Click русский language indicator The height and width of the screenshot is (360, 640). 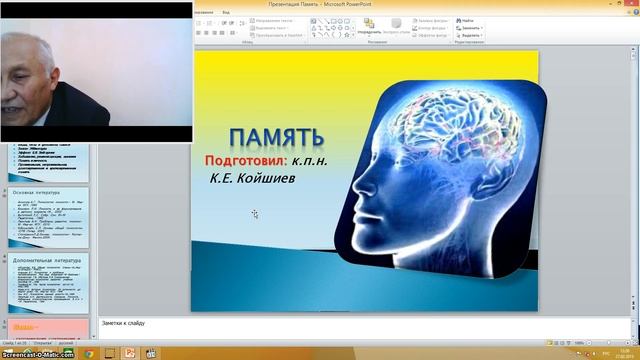click(66, 343)
